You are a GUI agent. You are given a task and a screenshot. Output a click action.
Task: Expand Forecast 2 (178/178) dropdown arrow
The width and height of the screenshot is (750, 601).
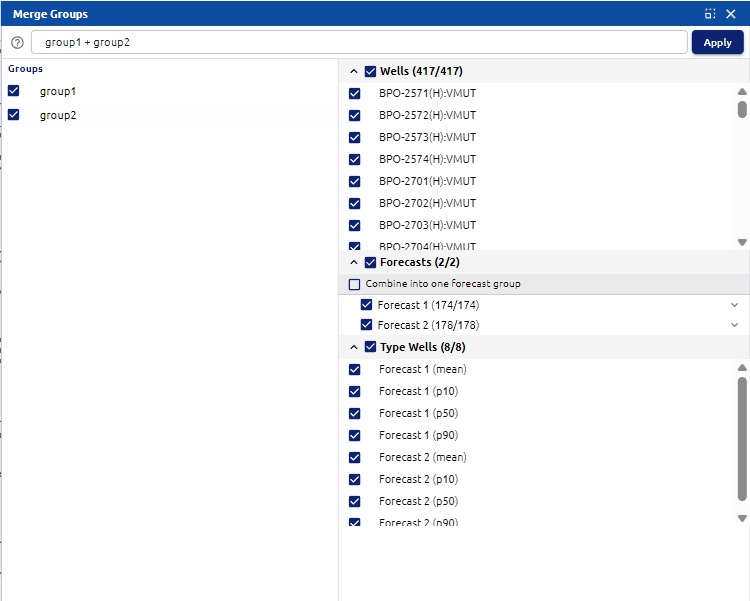pos(735,325)
